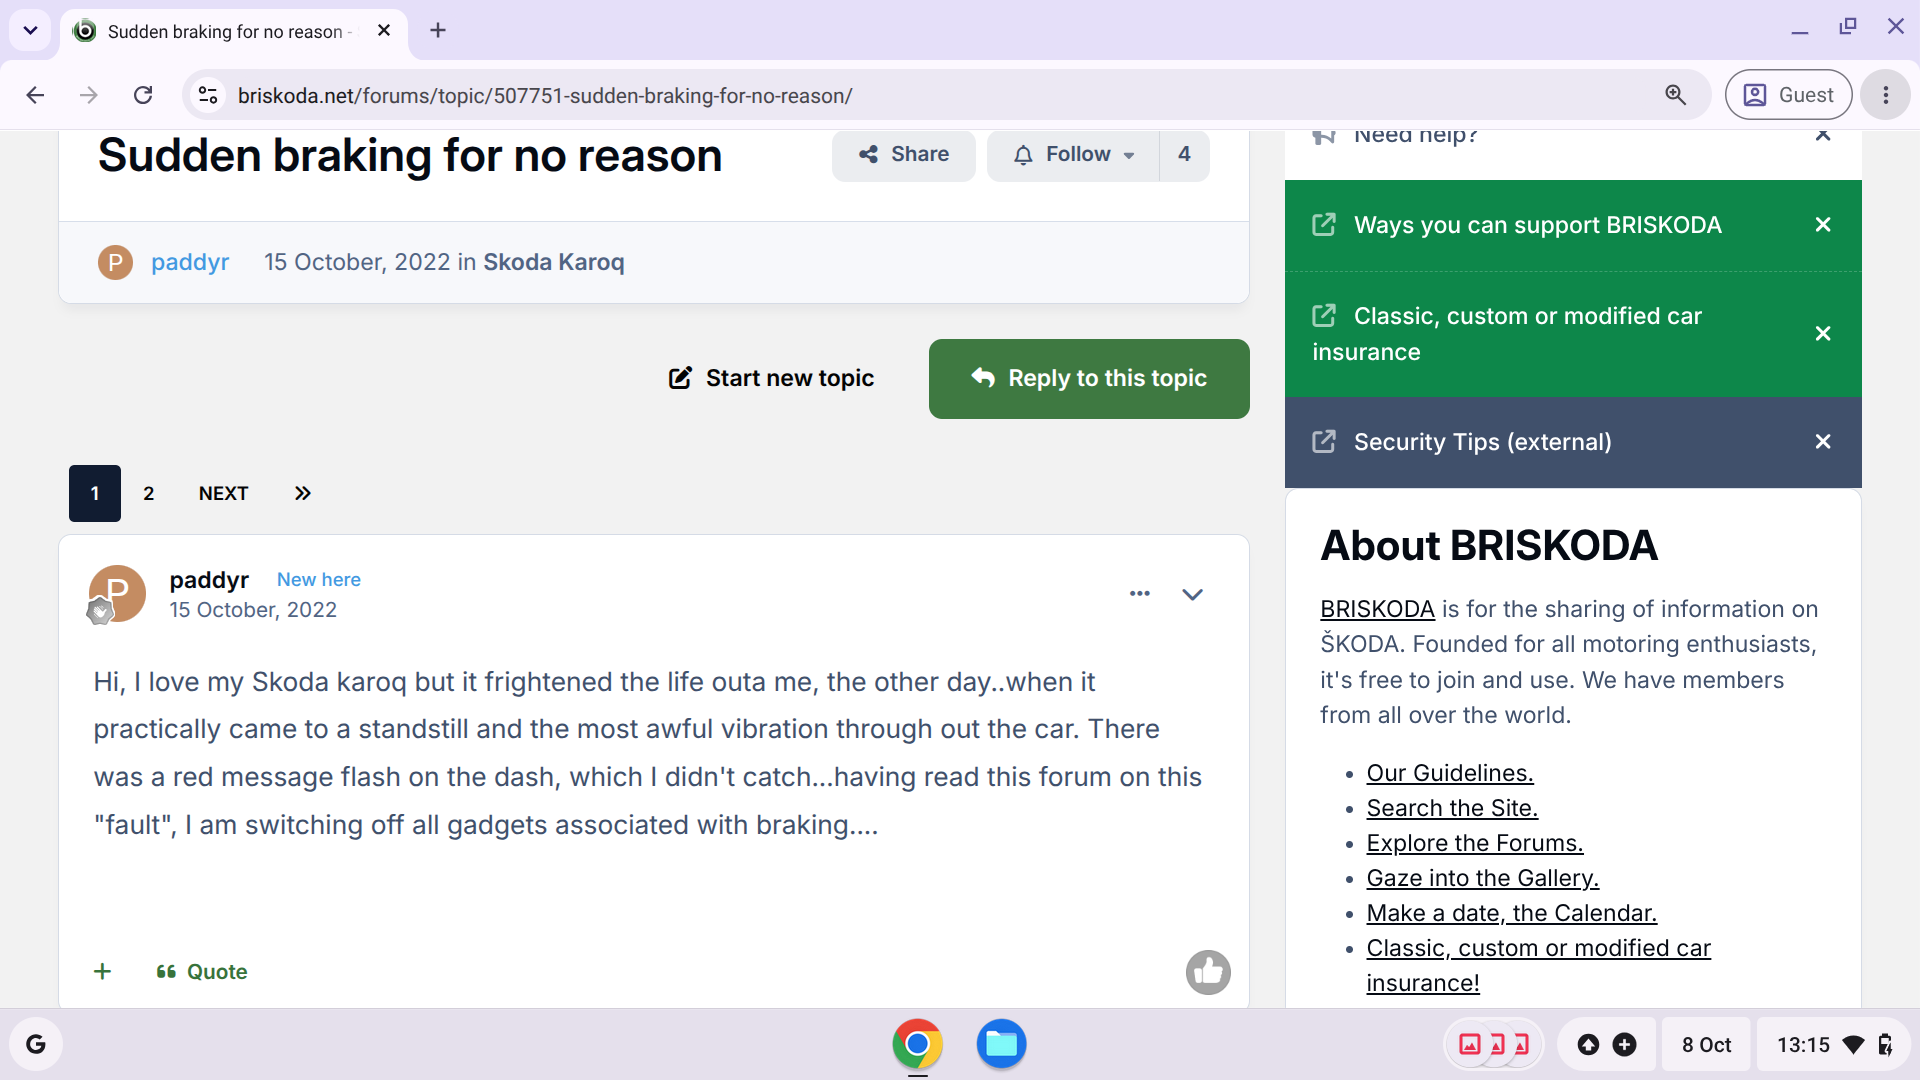Open the Follow dropdown
Screen dimensions: 1920x1080
pyautogui.click(x=1073, y=154)
